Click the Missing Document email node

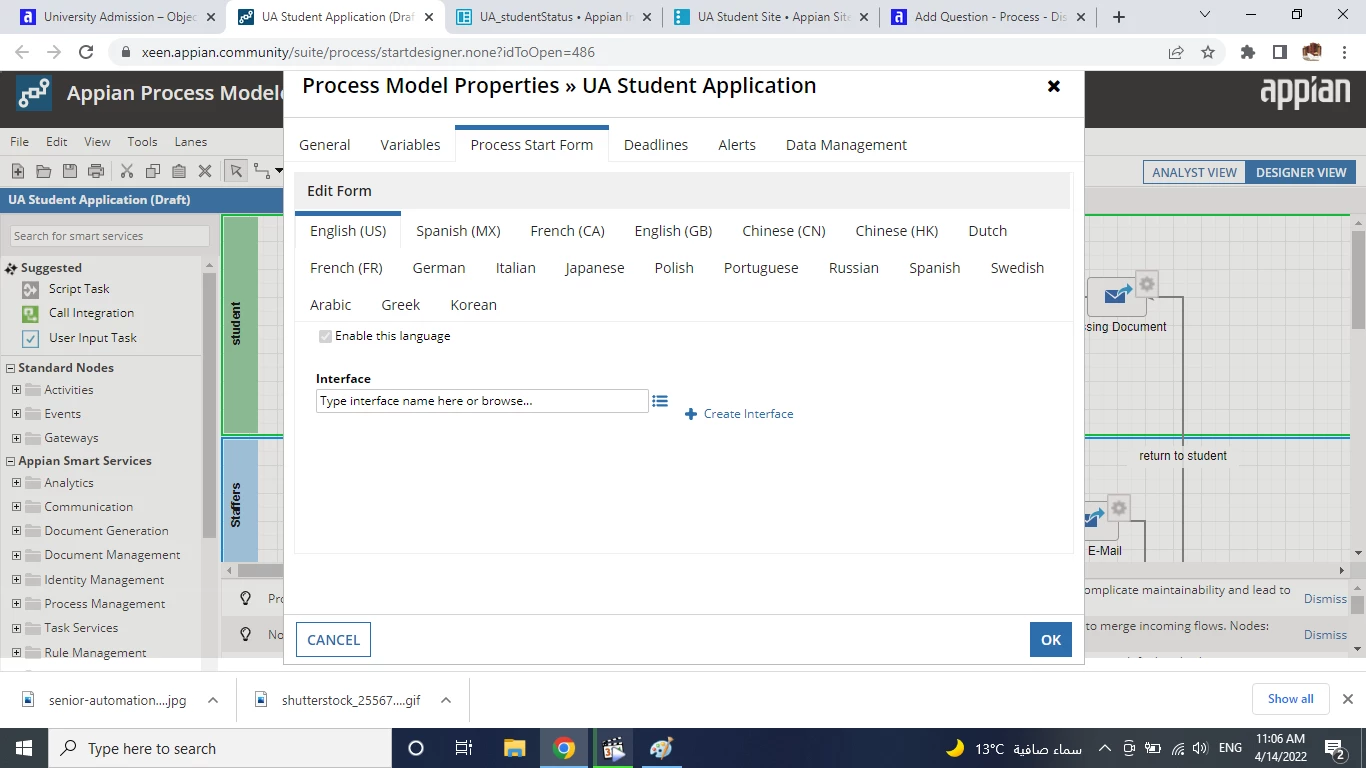click(x=1117, y=297)
